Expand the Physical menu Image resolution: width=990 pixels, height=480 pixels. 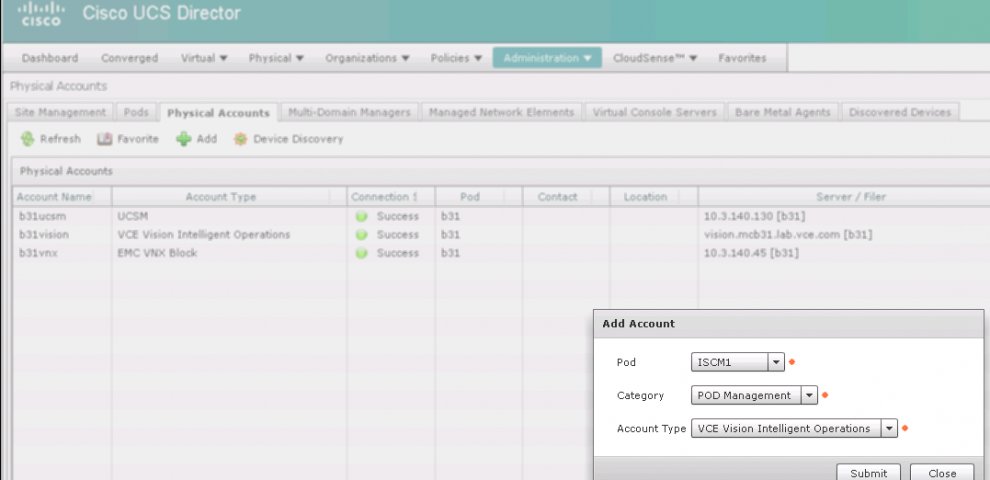[x=276, y=58]
